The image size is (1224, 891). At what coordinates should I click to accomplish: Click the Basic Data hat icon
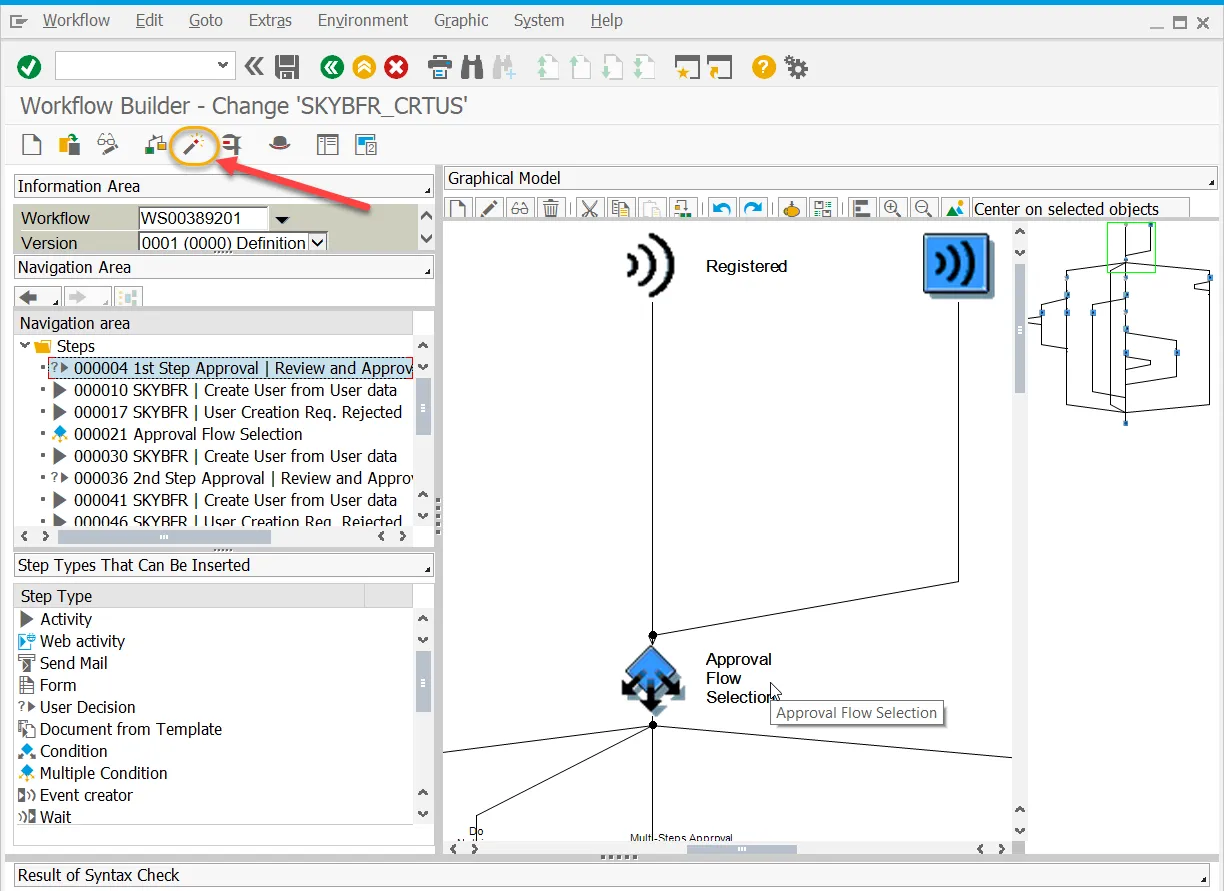[280, 145]
